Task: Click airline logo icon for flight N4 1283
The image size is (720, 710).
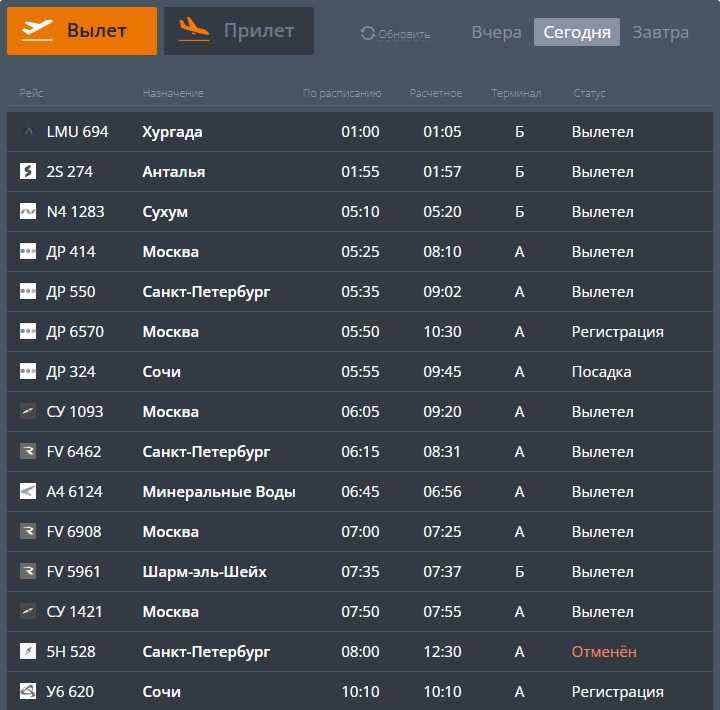Action: coord(28,212)
